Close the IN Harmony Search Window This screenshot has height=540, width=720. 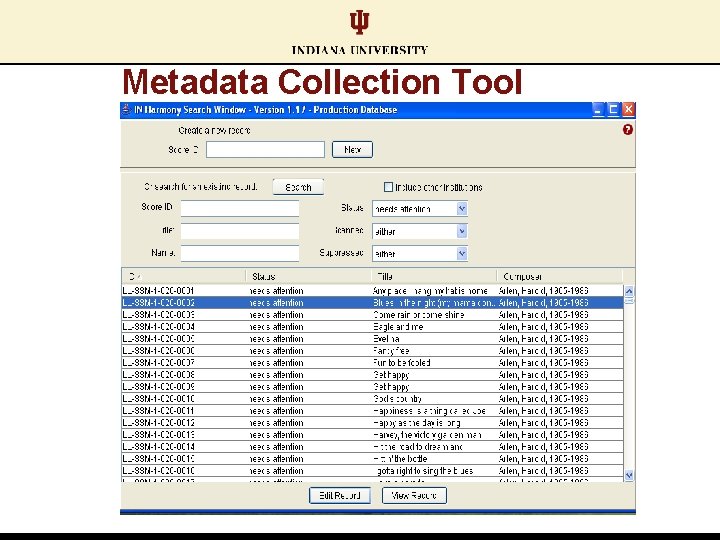point(628,110)
